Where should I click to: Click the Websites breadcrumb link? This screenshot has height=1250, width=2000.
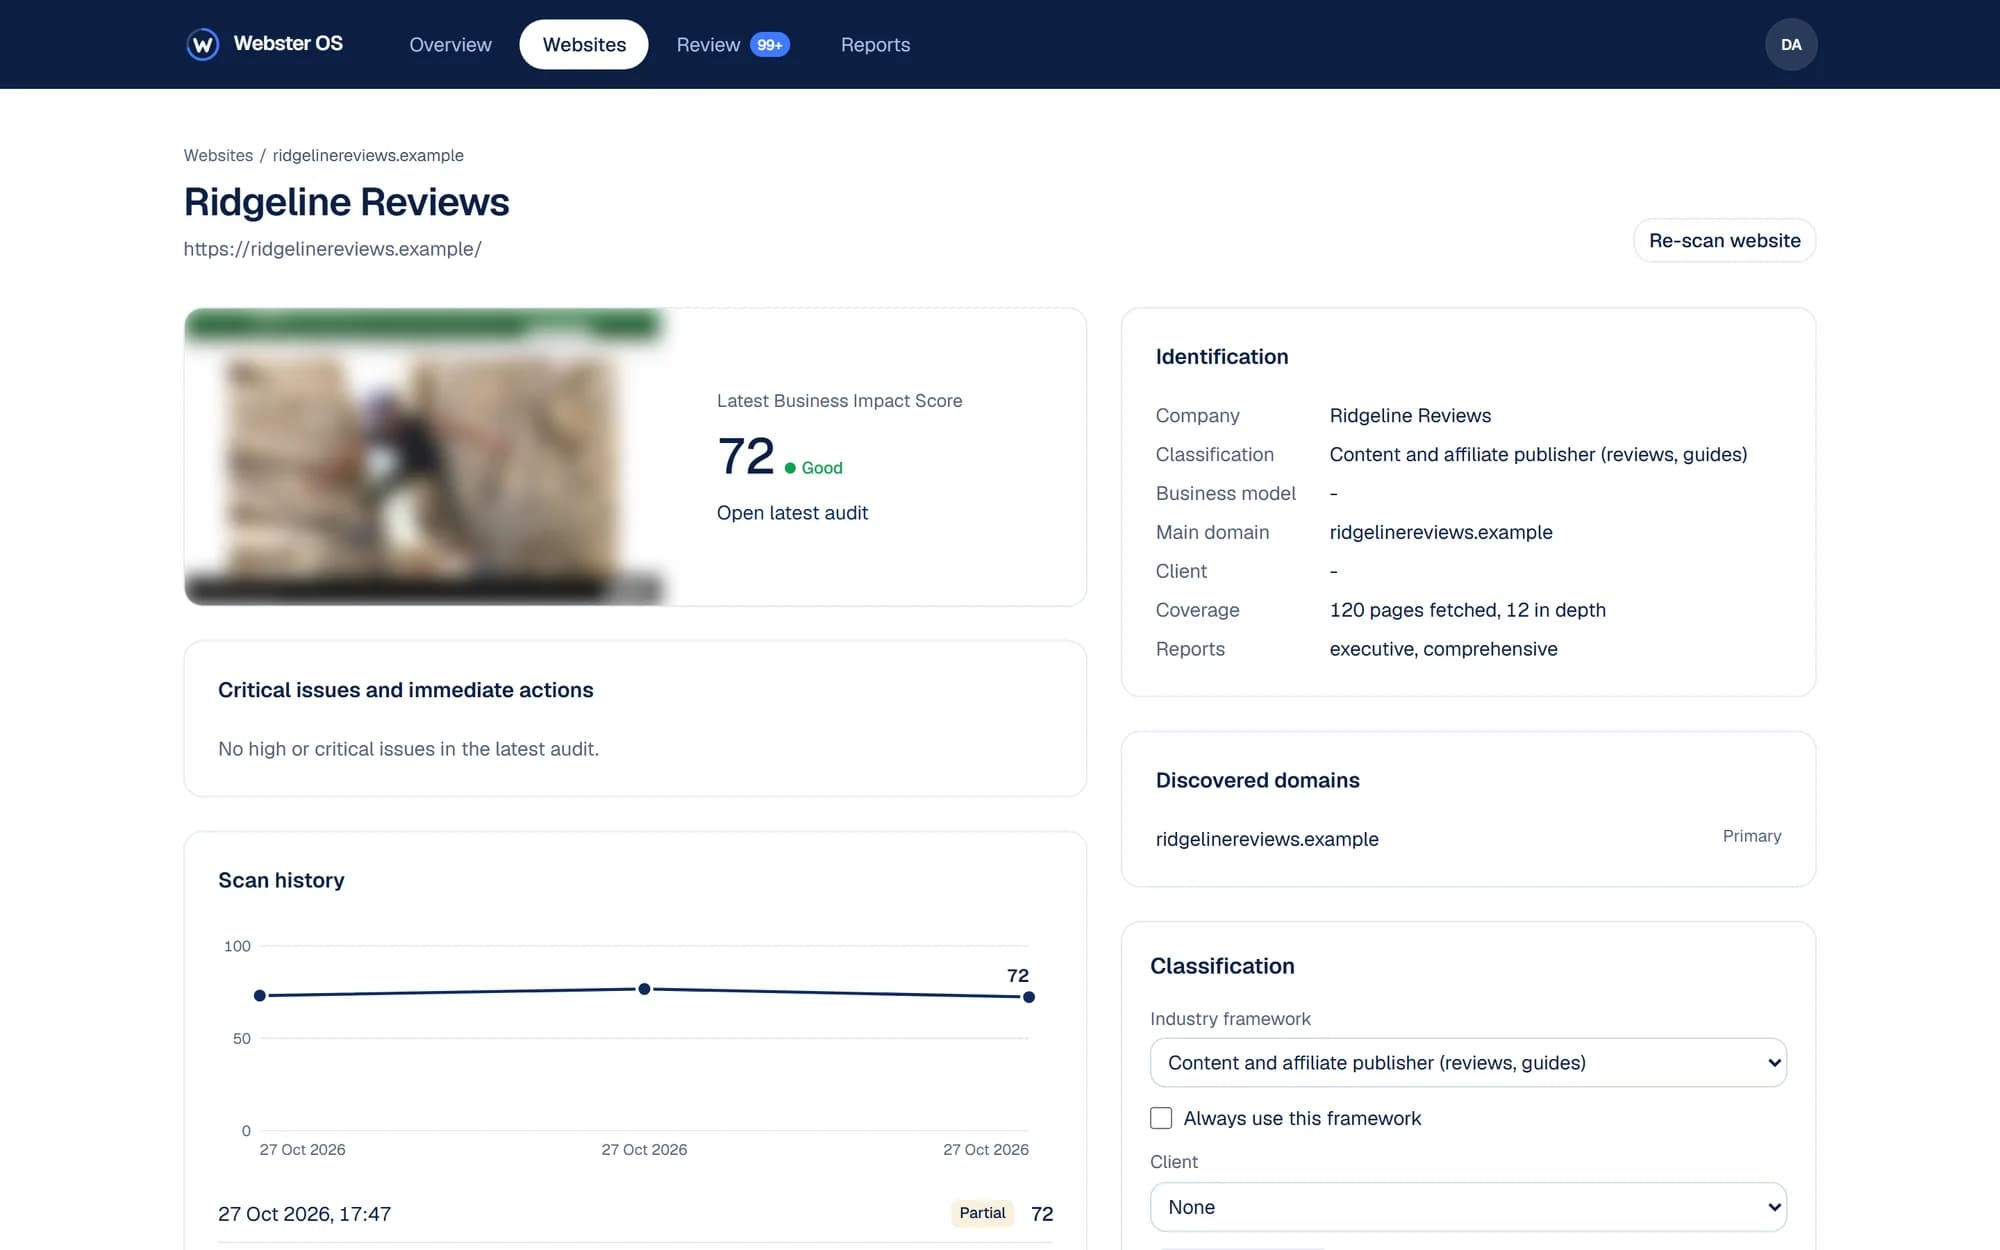[x=218, y=155]
